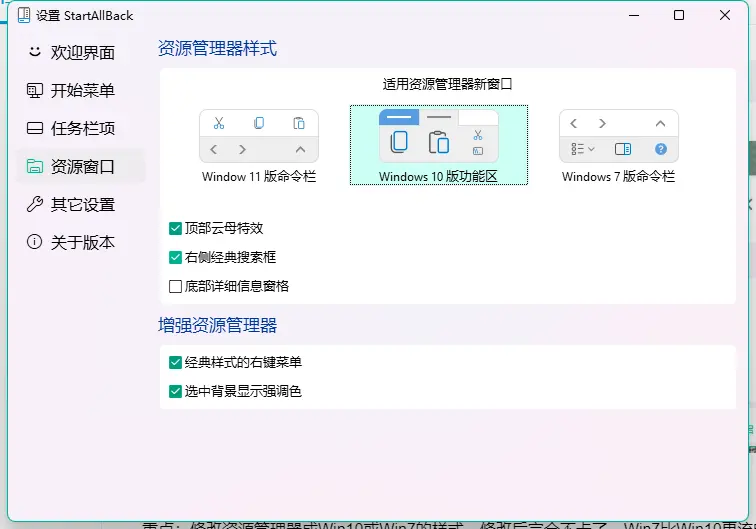Screen dimensions: 756x529
Task: Click the wrench icon beside 其它设置
Action: click(35, 204)
